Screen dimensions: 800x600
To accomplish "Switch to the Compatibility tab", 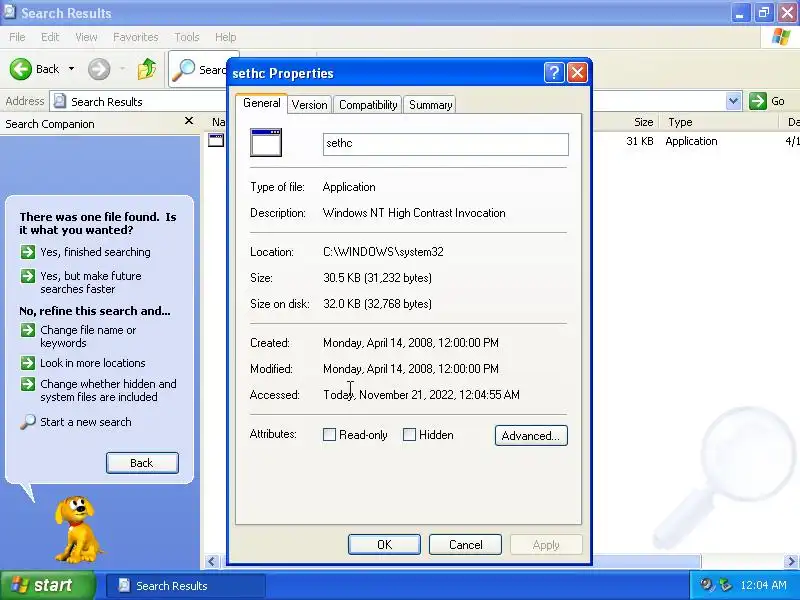I will 368,105.
